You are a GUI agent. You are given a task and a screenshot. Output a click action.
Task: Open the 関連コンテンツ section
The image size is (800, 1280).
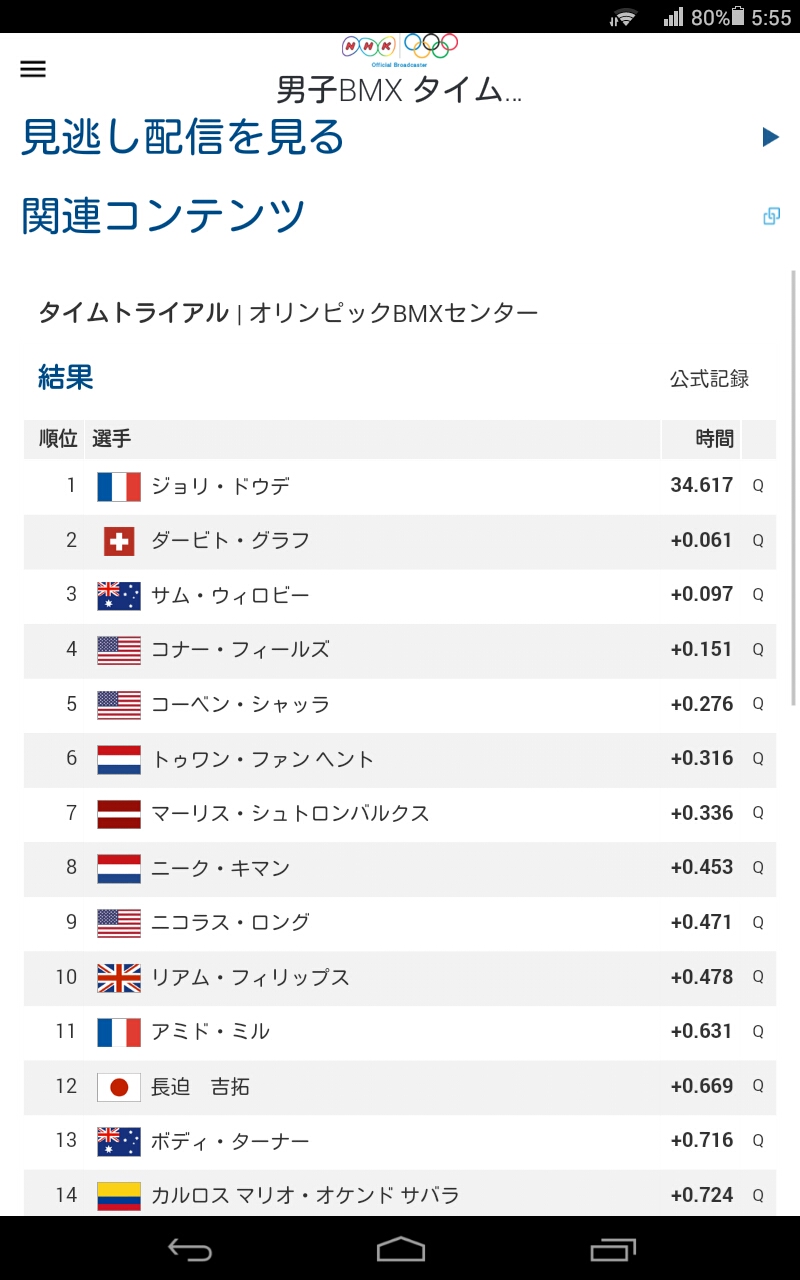click(164, 216)
